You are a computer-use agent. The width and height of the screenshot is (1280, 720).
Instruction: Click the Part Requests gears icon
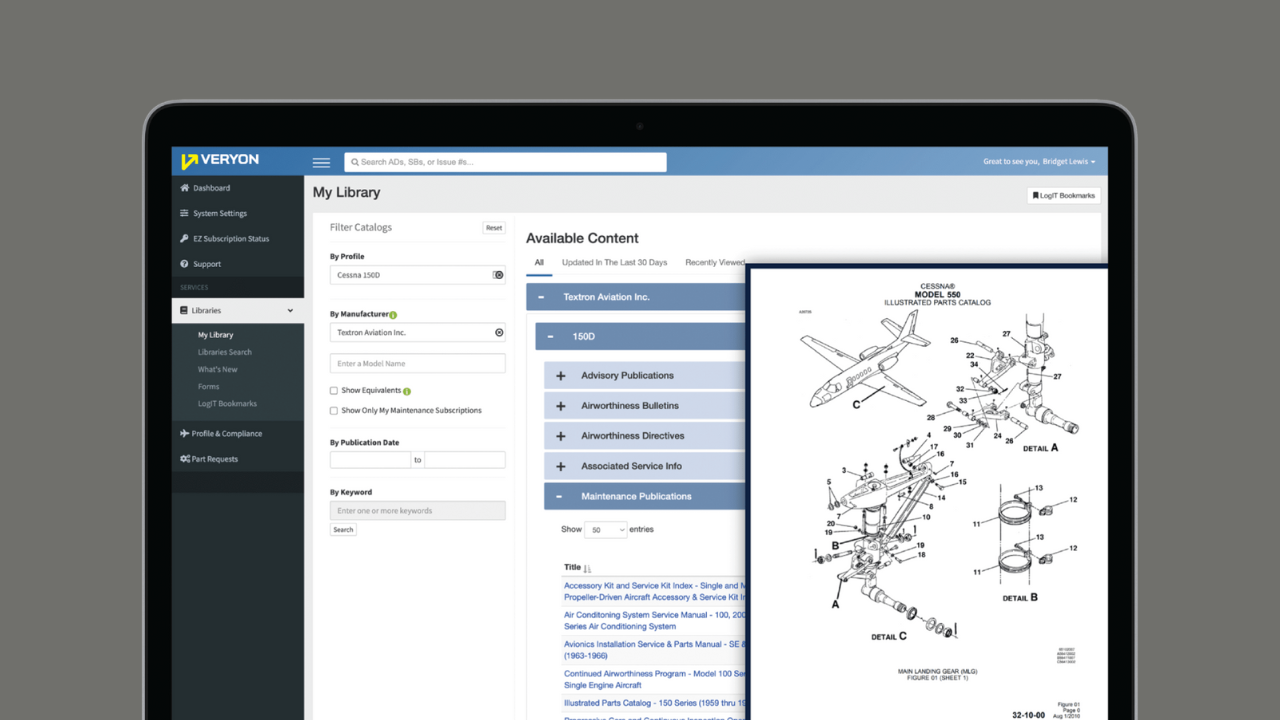[184, 459]
